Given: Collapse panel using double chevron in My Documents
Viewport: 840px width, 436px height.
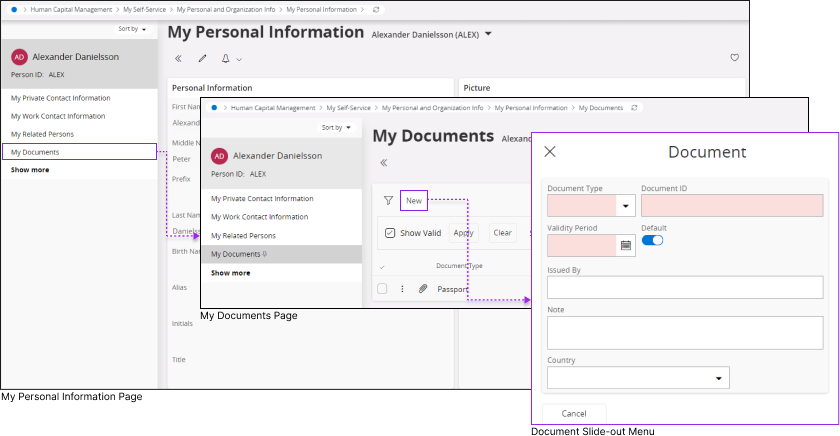Looking at the screenshot, I should [384, 162].
